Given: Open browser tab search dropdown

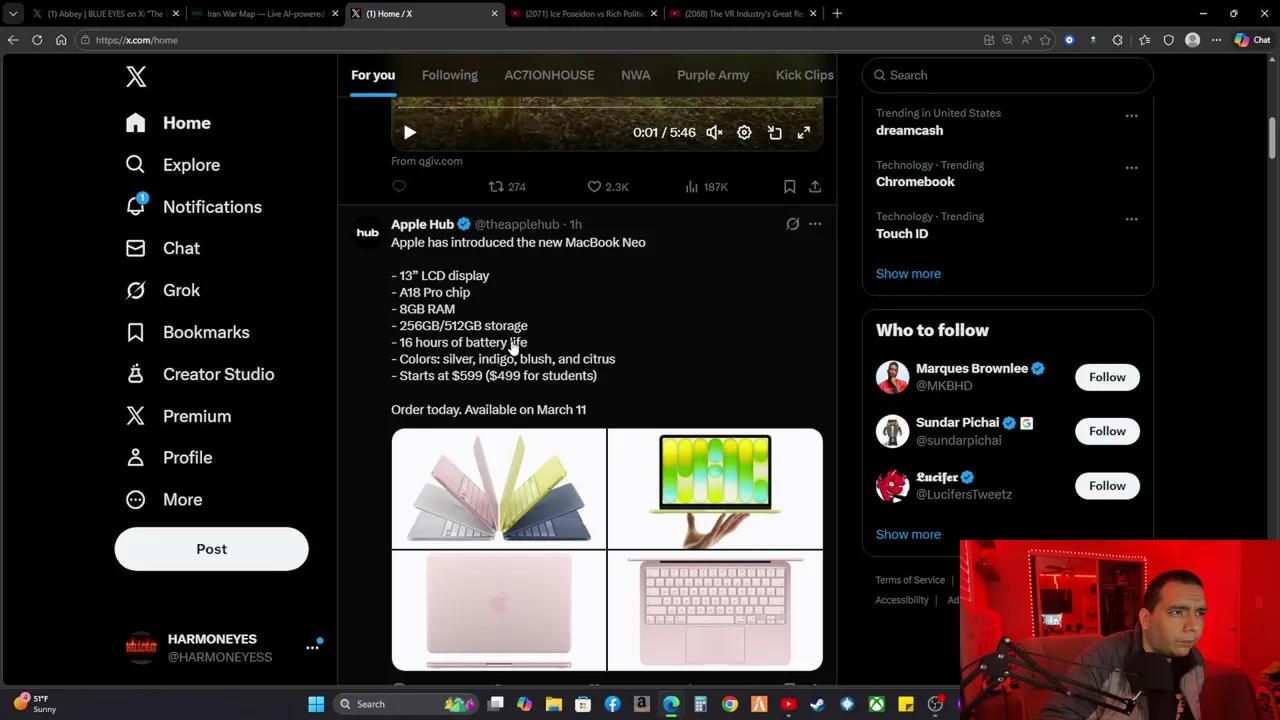Looking at the screenshot, I should pyautogui.click(x=13, y=14).
